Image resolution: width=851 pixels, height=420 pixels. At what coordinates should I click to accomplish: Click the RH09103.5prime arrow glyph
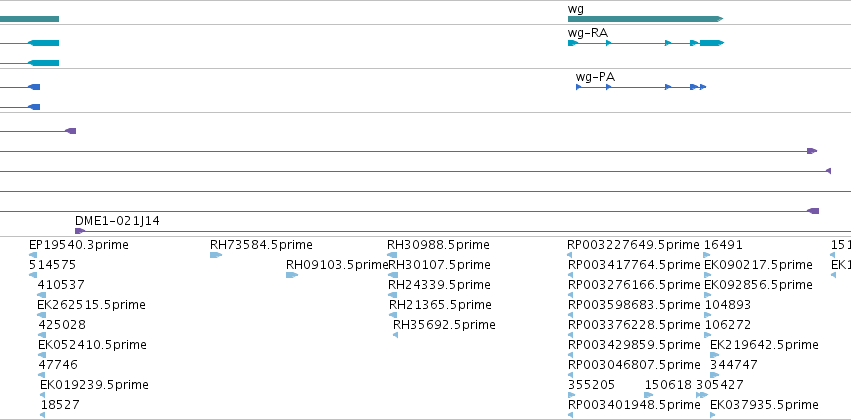pyautogui.click(x=292, y=275)
